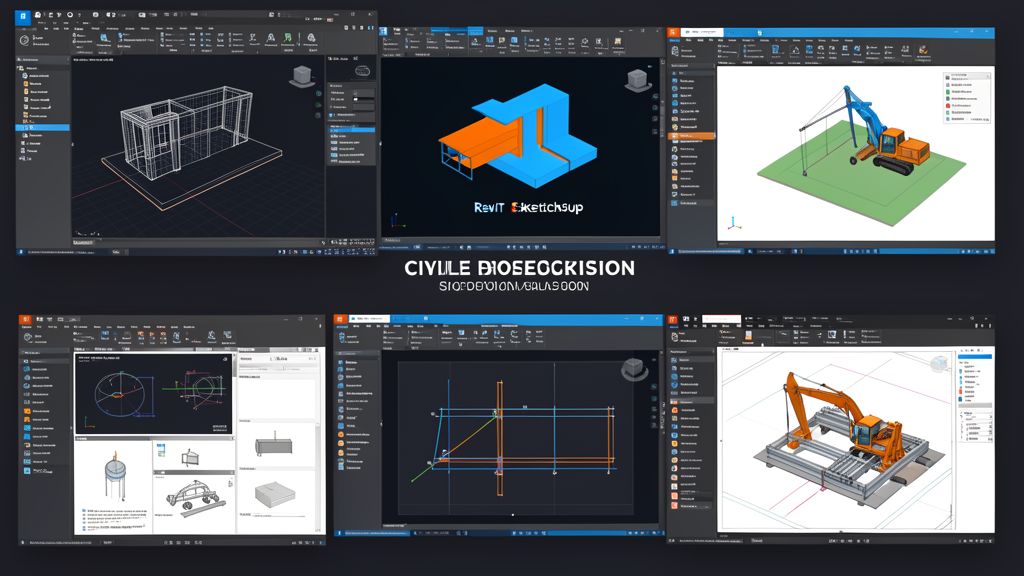The width and height of the screenshot is (1024, 576).
Task: Collapse the left browser panel header in the wireframe window
Action: point(42,59)
